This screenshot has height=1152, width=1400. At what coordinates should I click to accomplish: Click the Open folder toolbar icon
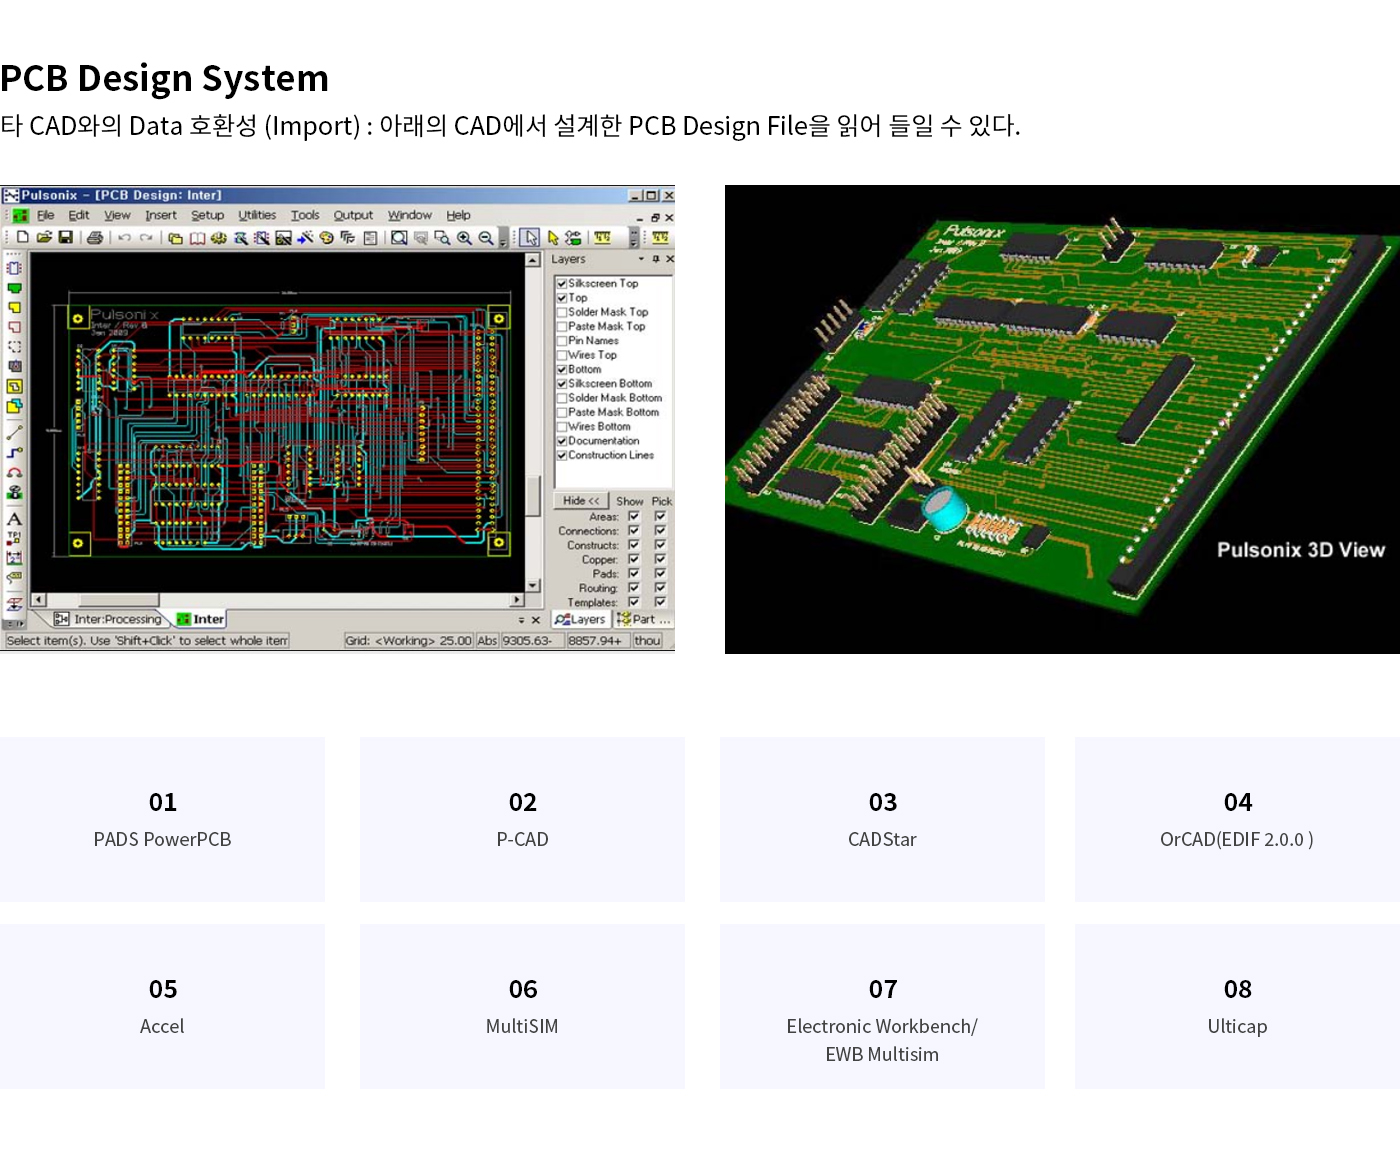[44, 238]
